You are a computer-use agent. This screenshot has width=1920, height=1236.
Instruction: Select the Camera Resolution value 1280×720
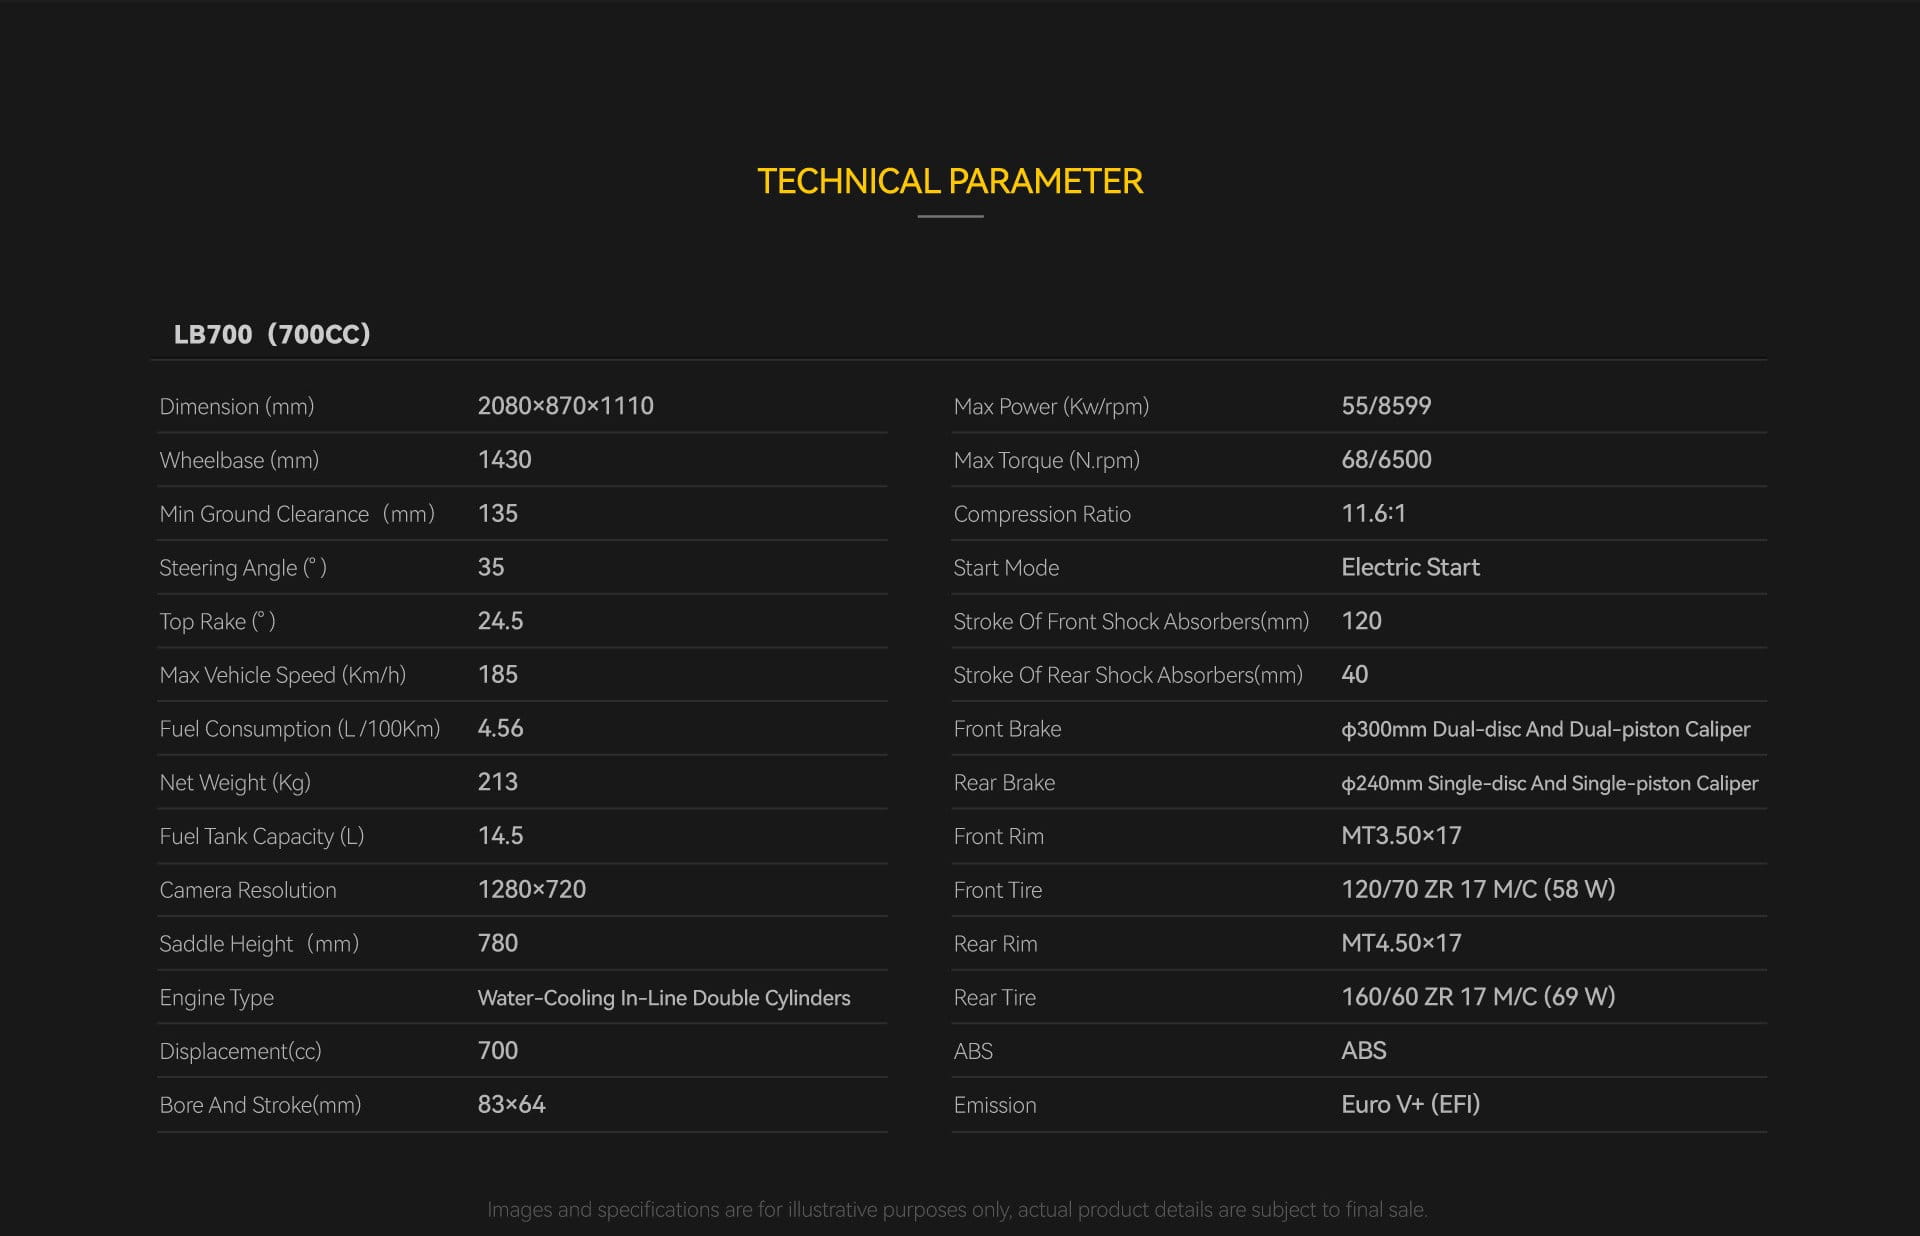point(531,889)
